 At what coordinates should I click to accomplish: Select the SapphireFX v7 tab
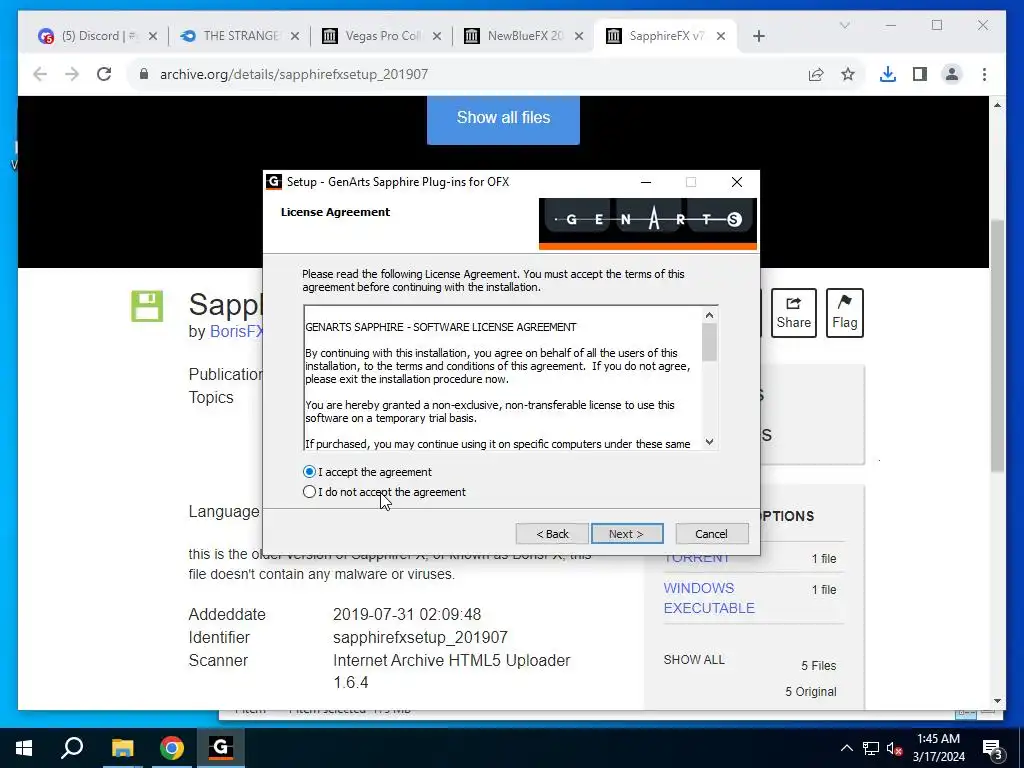(664, 36)
